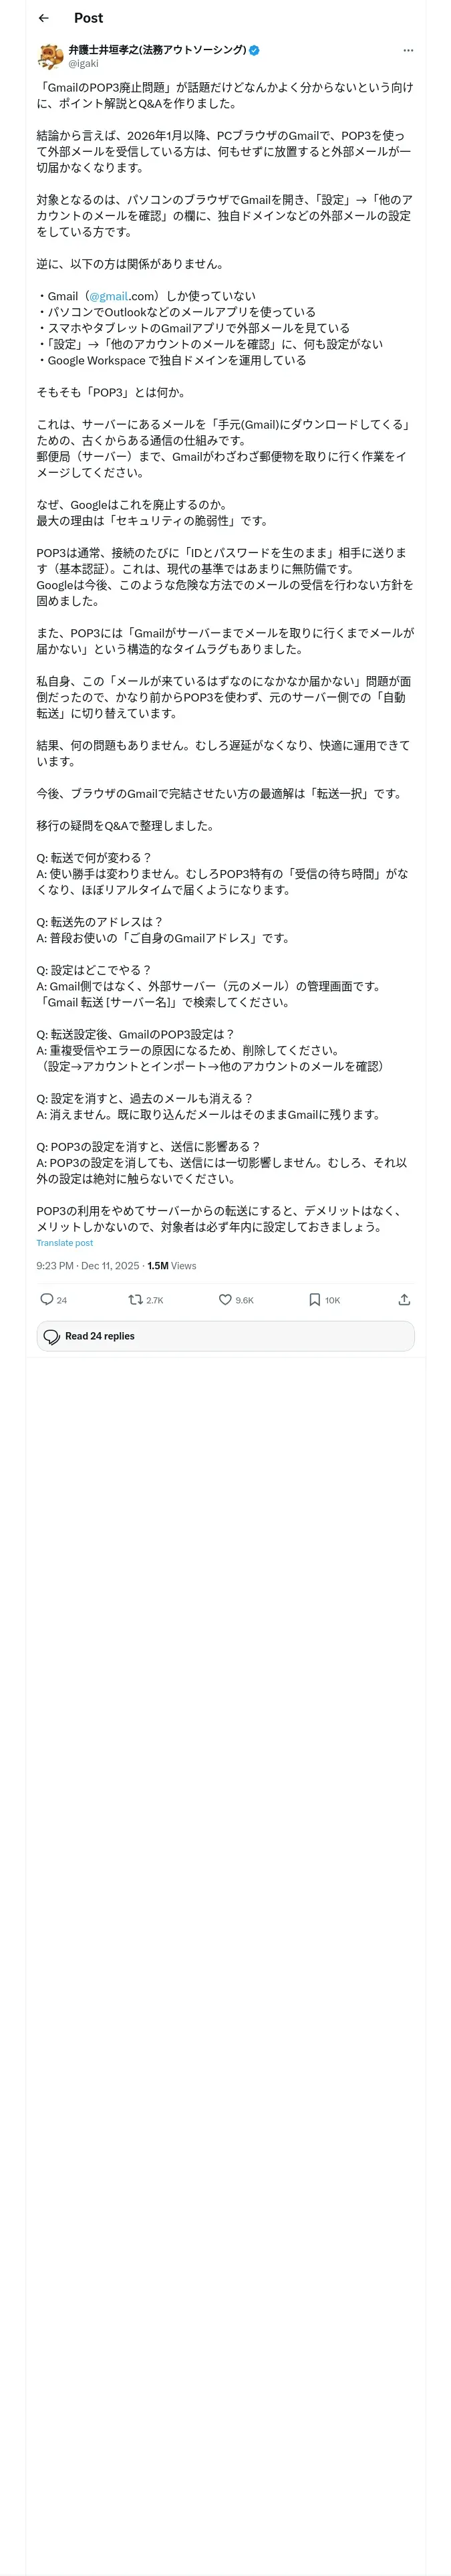Toggle the like heart icon
The image size is (451, 2576).
(x=225, y=1299)
